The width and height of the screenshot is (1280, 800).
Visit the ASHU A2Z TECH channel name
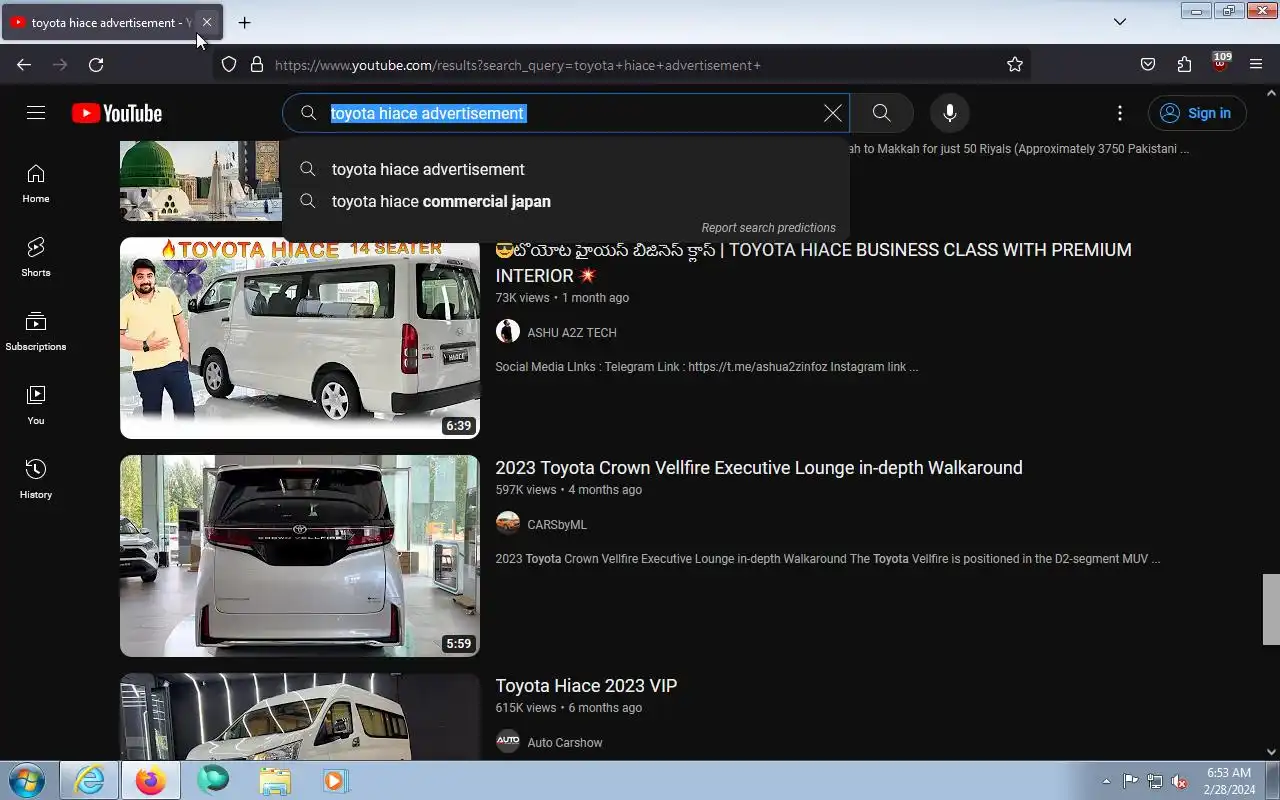pyautogui.click(x=572, y=332)
